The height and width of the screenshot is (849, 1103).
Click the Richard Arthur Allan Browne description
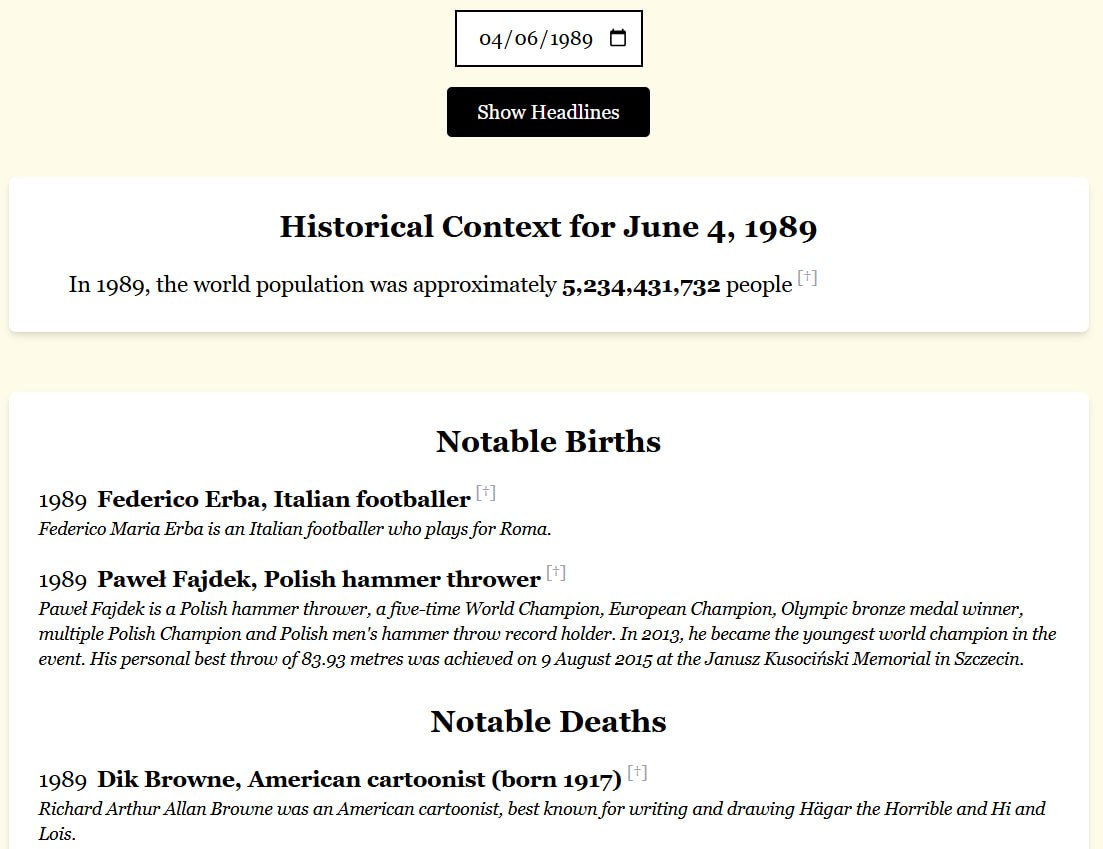click(542, 809)
